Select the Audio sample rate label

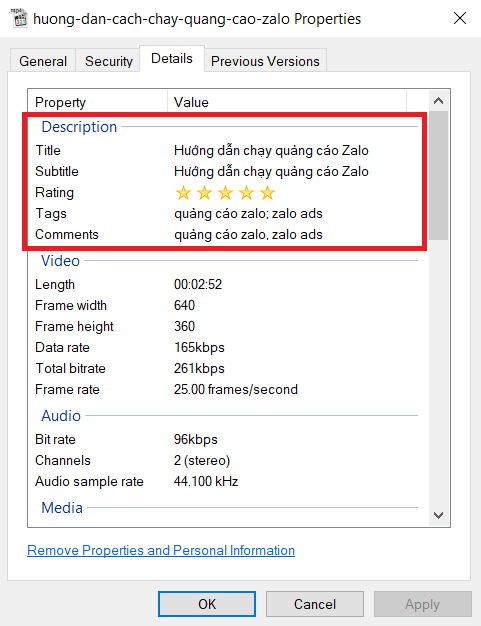click(89, 481)
